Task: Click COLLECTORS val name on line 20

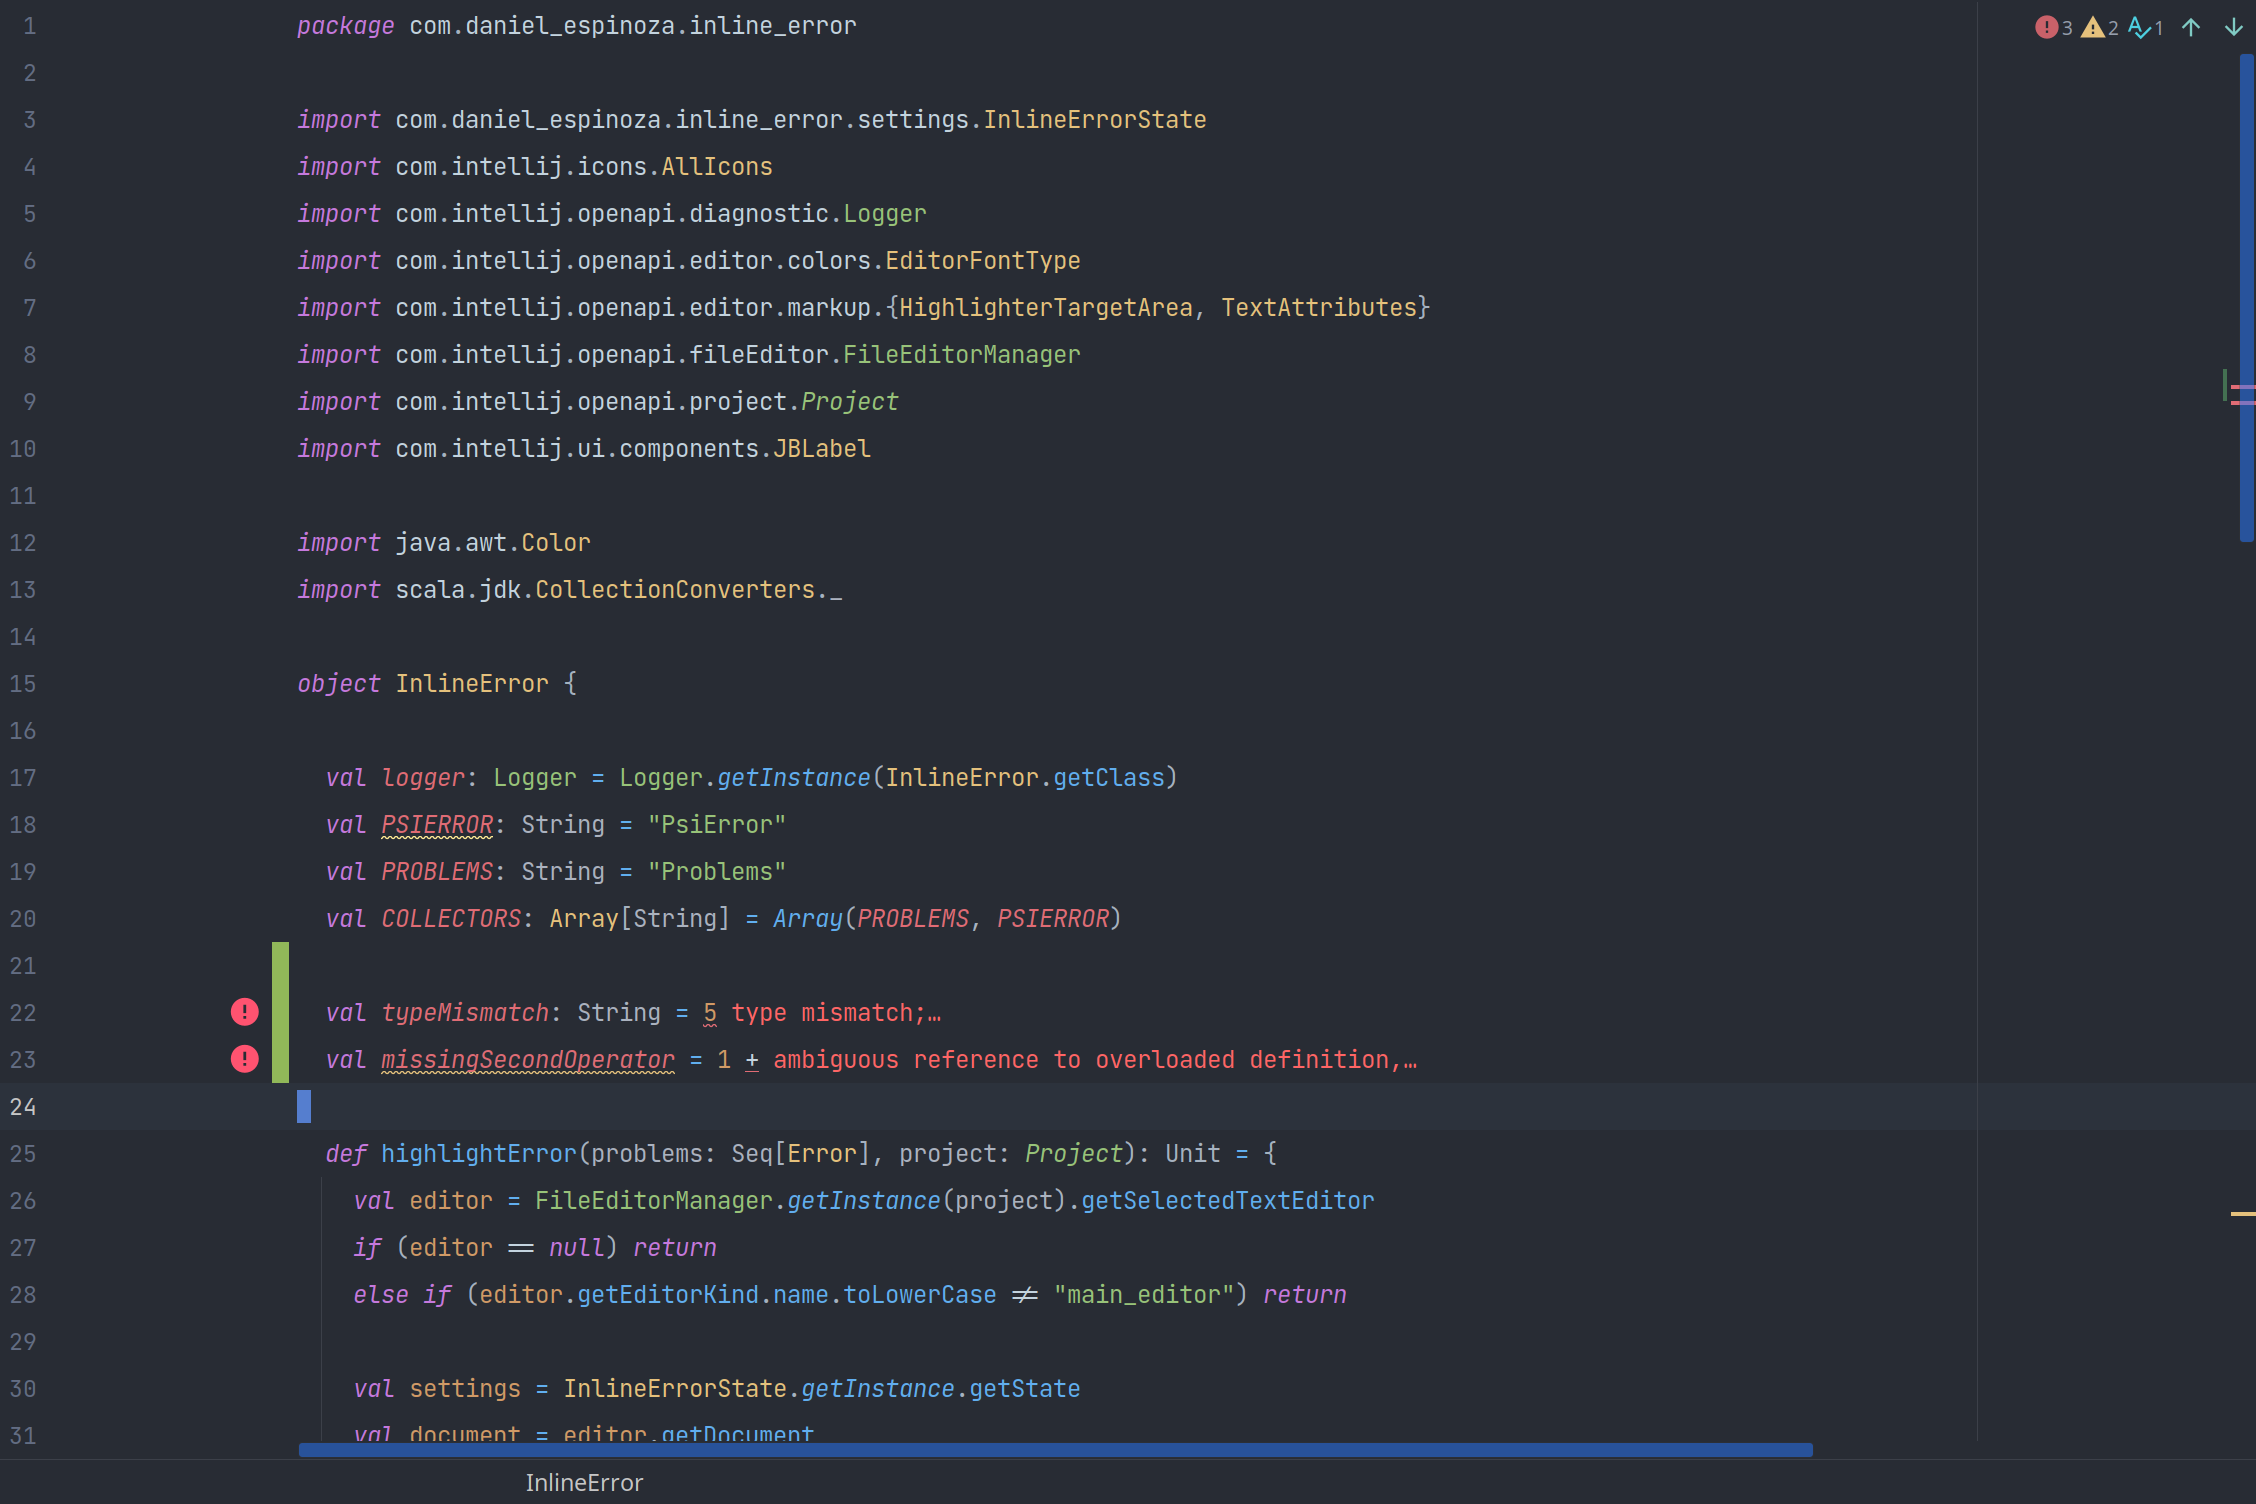Action: tap(451, 919)
